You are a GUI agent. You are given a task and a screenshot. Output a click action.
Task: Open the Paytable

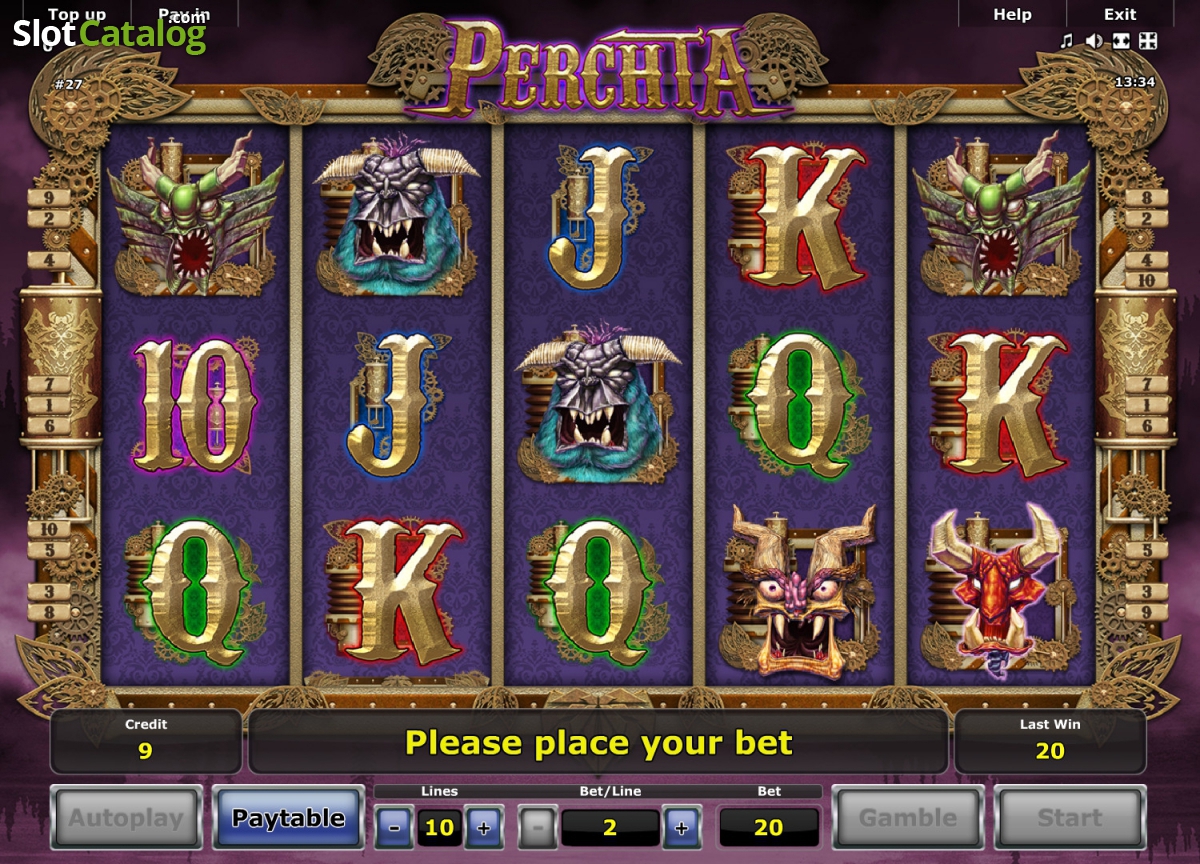pos(288,818)
